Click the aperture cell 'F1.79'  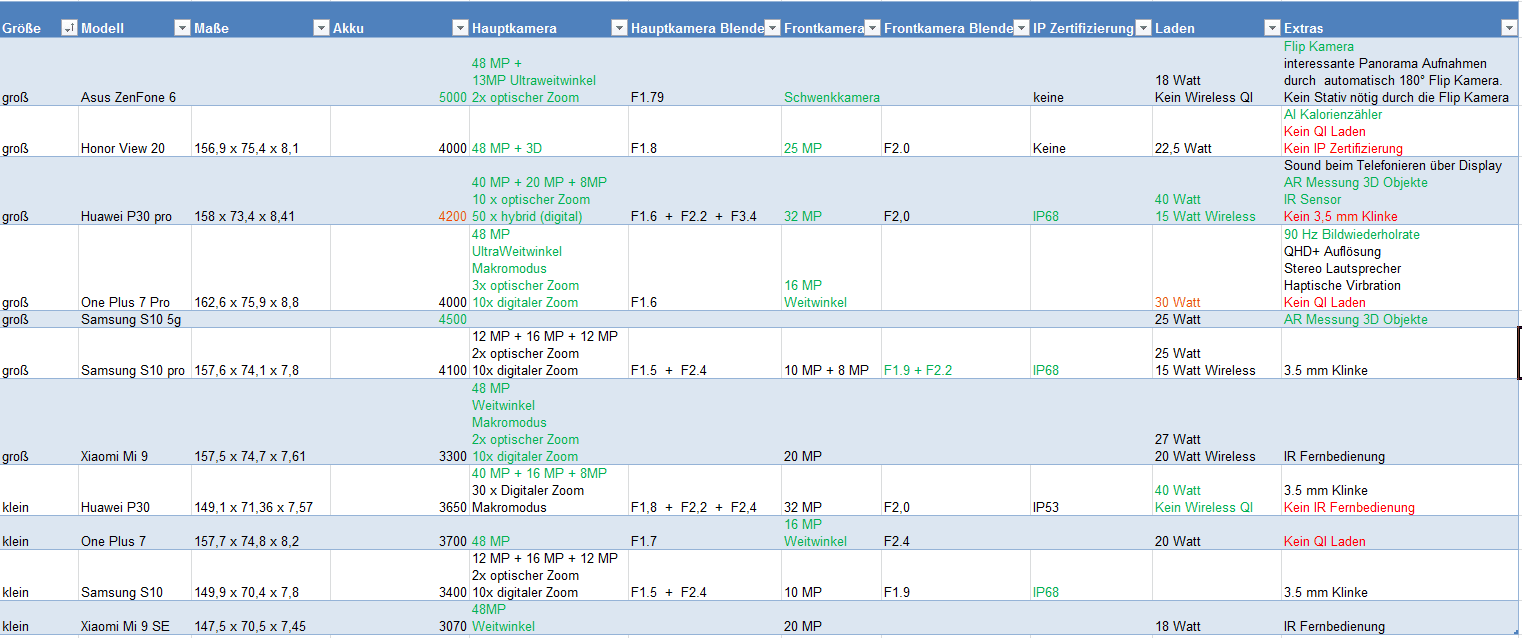(705, 72)
